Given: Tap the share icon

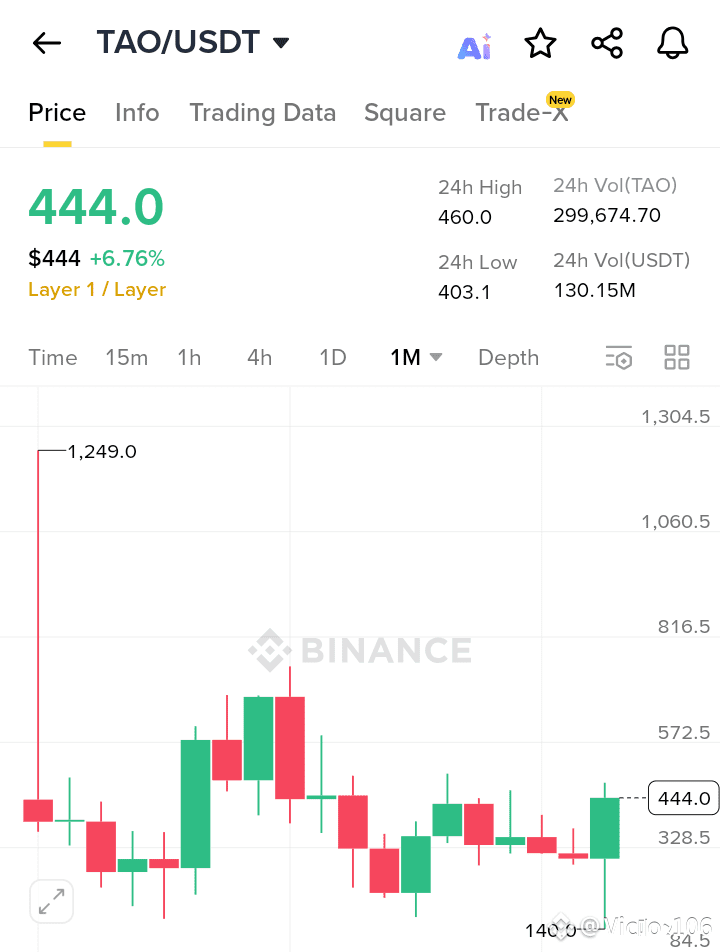Looking at the screenshot, I should point(607,43).
